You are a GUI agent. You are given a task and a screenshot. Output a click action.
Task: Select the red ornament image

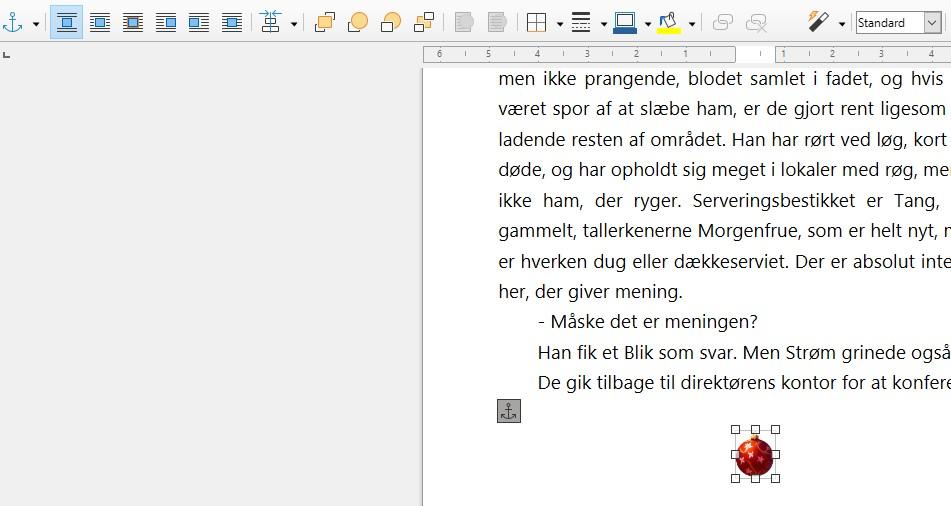click(755, 454)
